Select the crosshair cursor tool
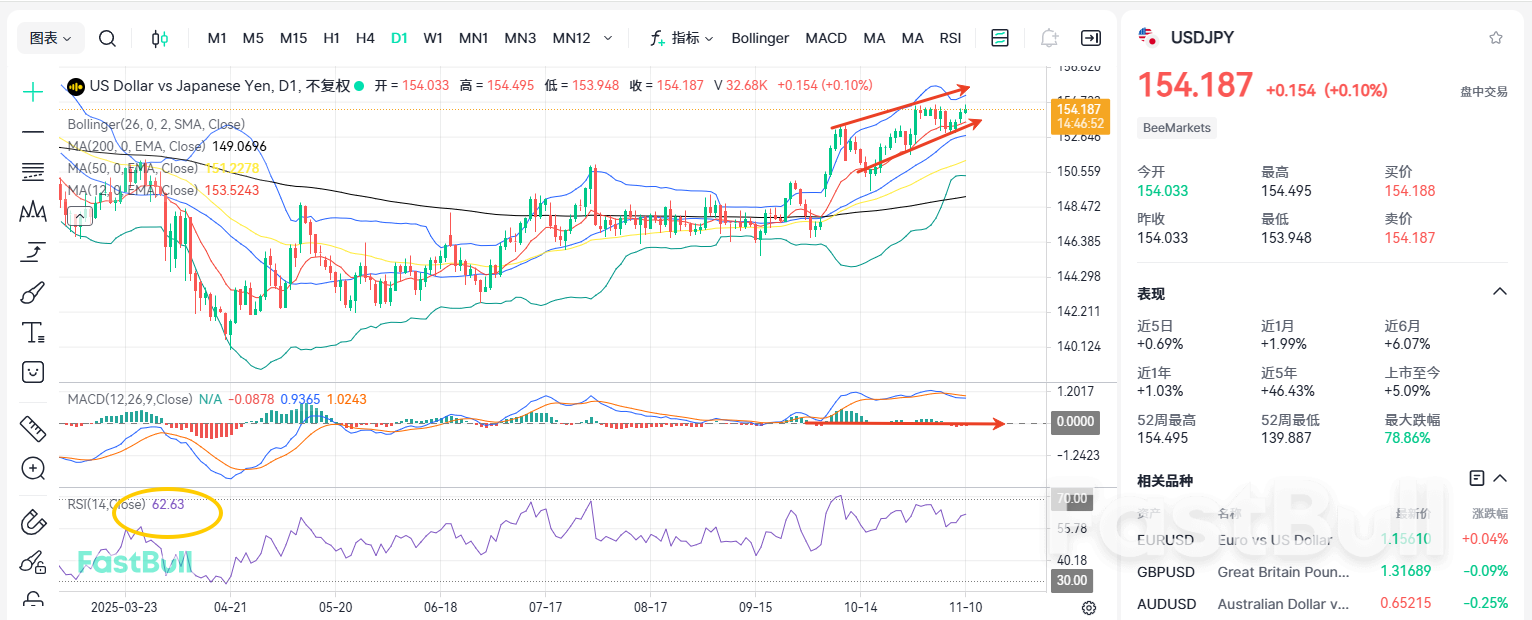 click(32, 92)
